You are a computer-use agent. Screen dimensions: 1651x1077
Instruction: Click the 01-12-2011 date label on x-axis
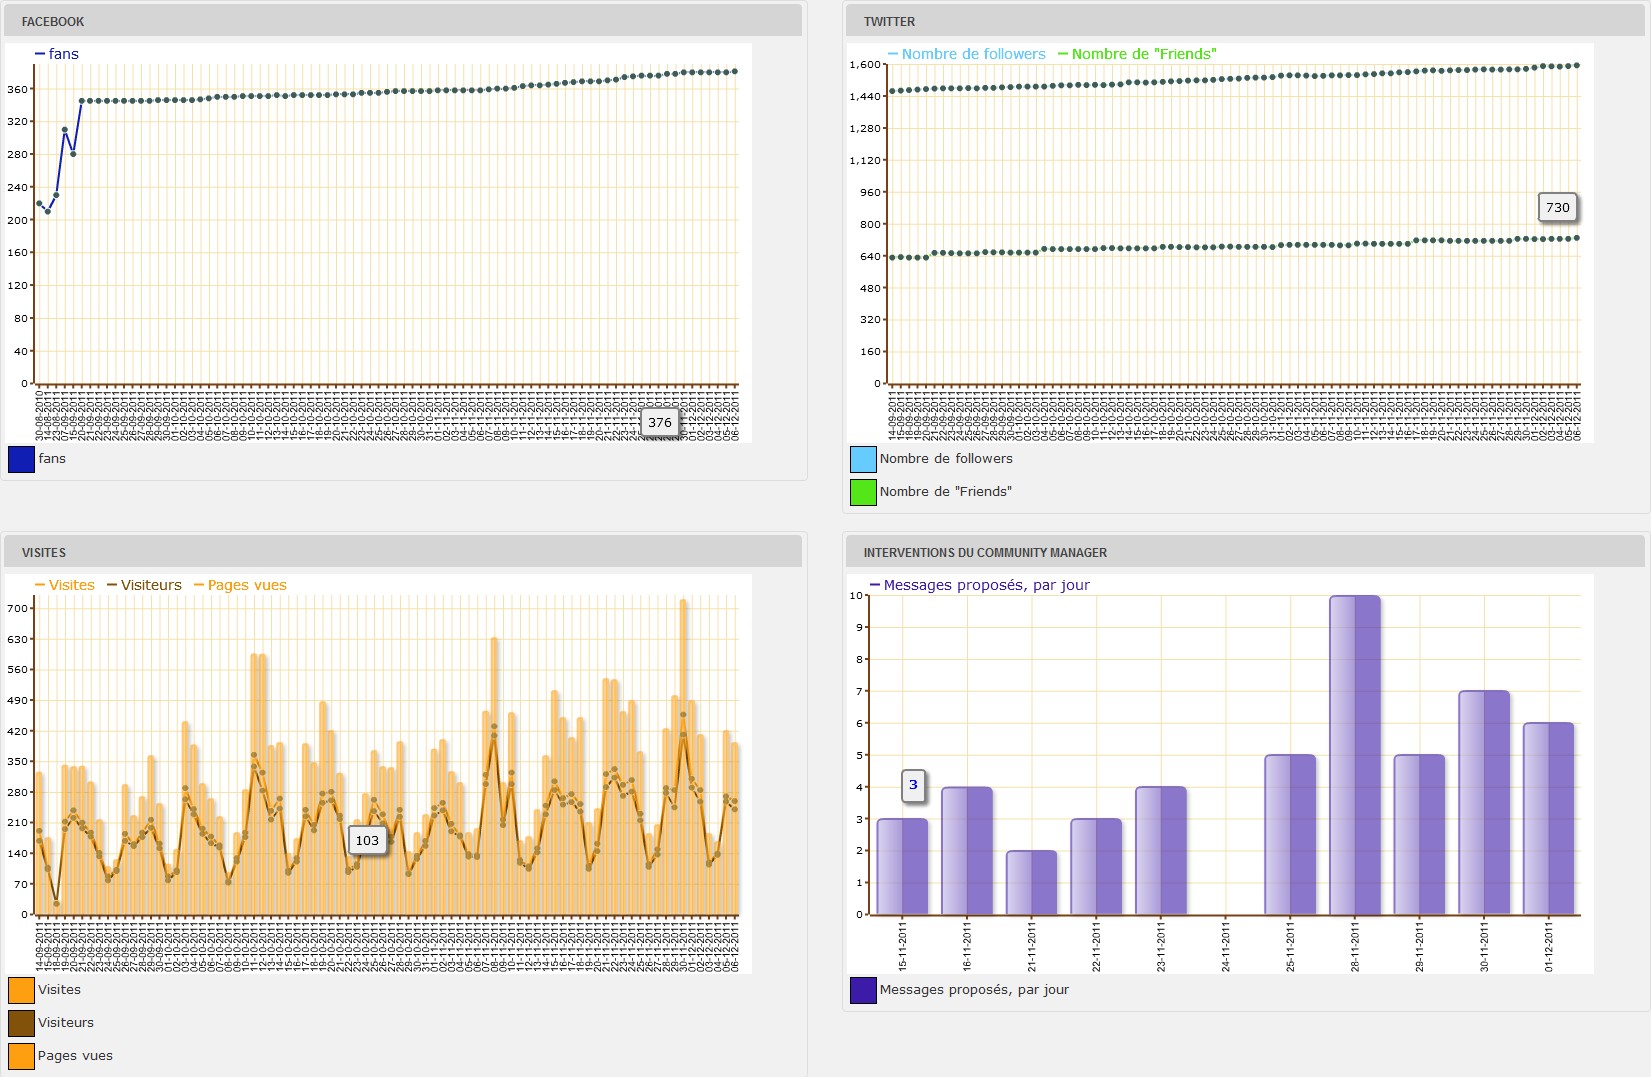click(x=1549, y=947)
